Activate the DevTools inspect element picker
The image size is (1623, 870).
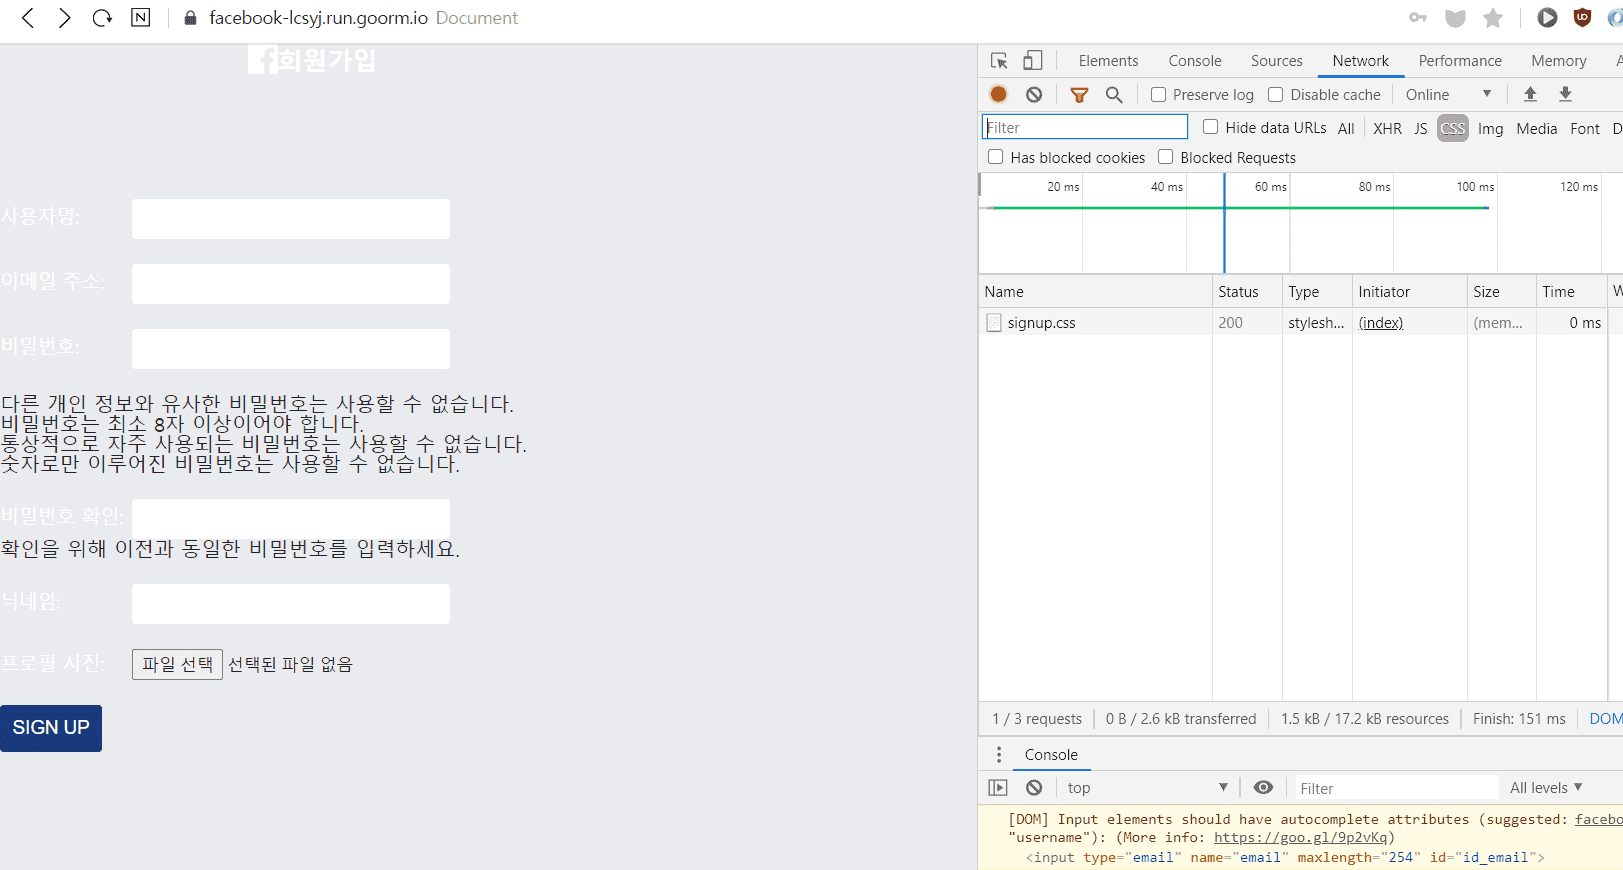click(999, 61)
